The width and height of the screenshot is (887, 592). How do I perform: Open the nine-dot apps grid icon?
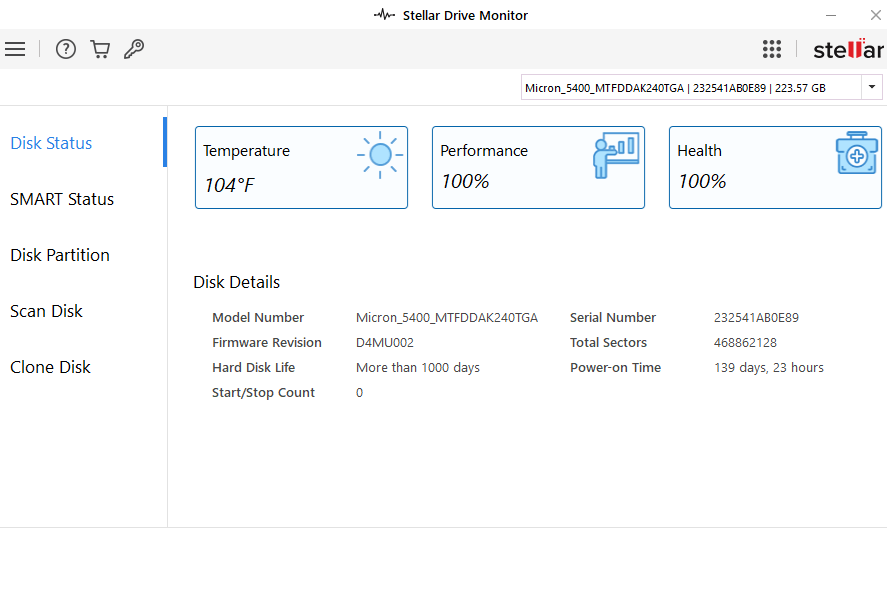point(772,49)
